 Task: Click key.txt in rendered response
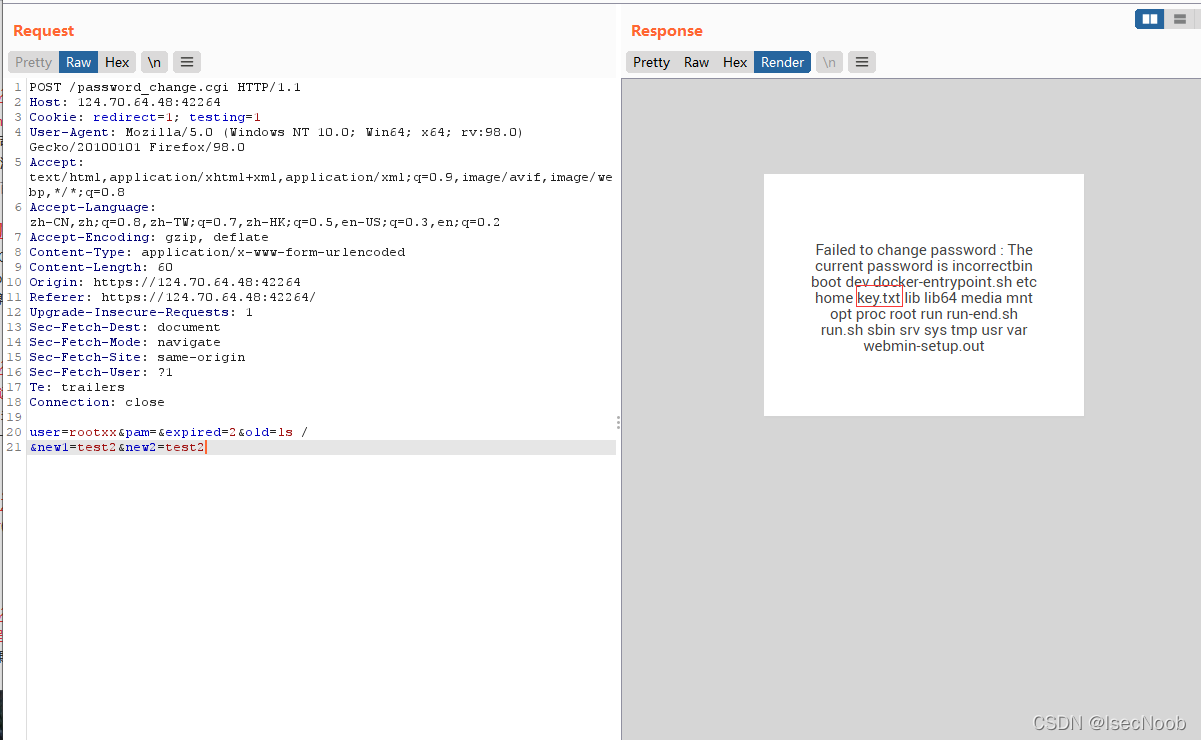pyautogui.click(x=879, y=298)
